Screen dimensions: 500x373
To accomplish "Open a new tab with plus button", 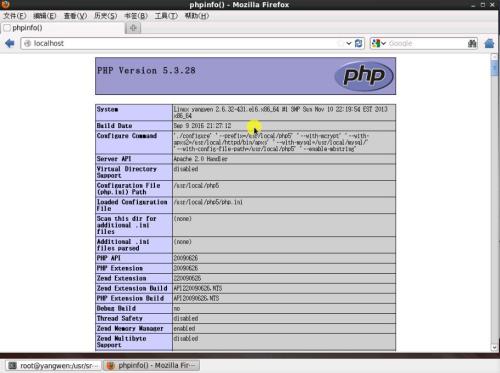I will [133, 28].
